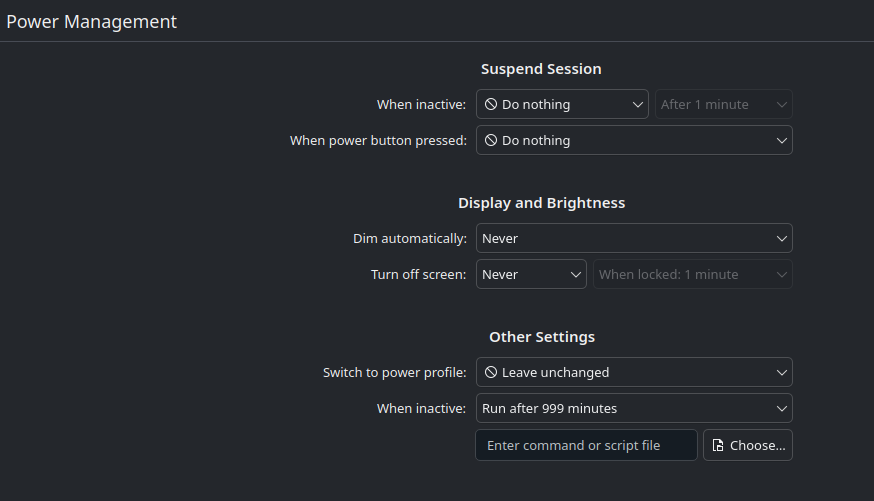Click the file icon on the Choose button
Viewport: 874px width, 501px height.
coord(718,446)
